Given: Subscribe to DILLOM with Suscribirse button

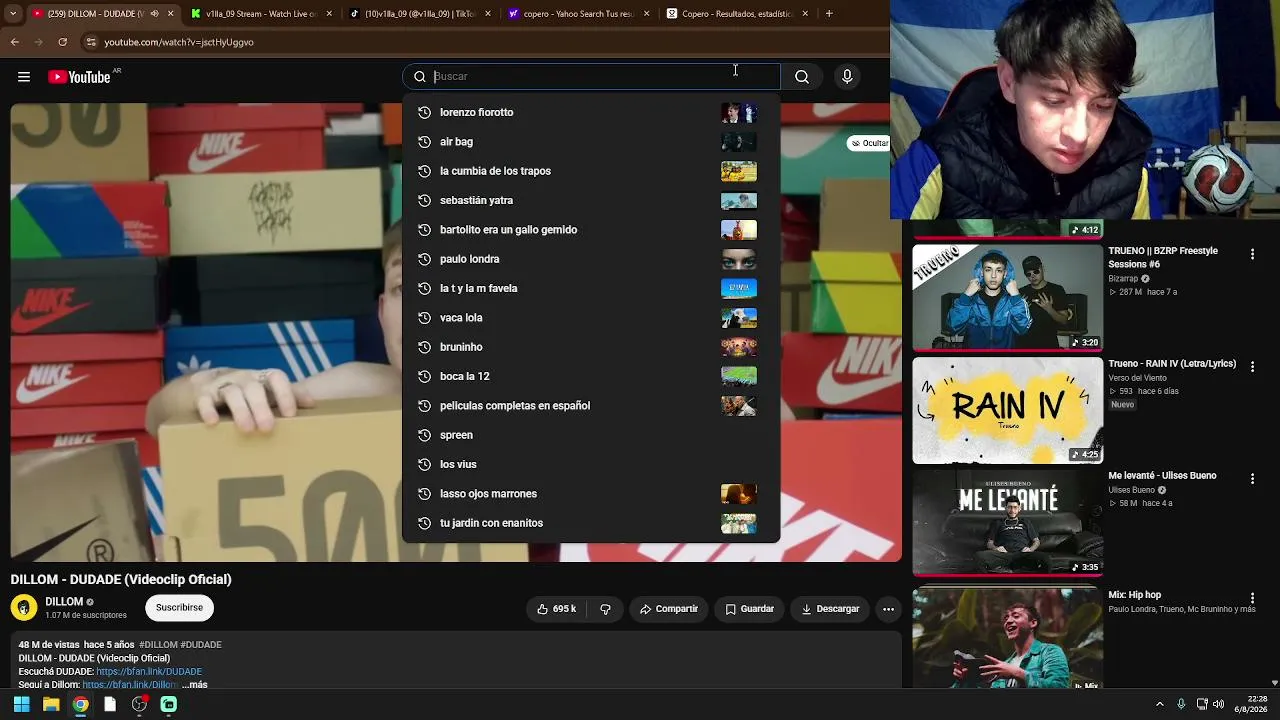Looking at the screenshot, I should pyautogui.click(x=179, y=608).
